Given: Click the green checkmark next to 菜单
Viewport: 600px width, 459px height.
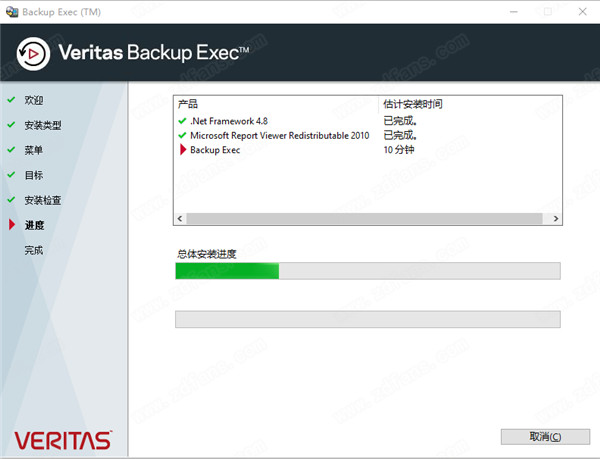Looking at the screenshot, I should [11, 150].
